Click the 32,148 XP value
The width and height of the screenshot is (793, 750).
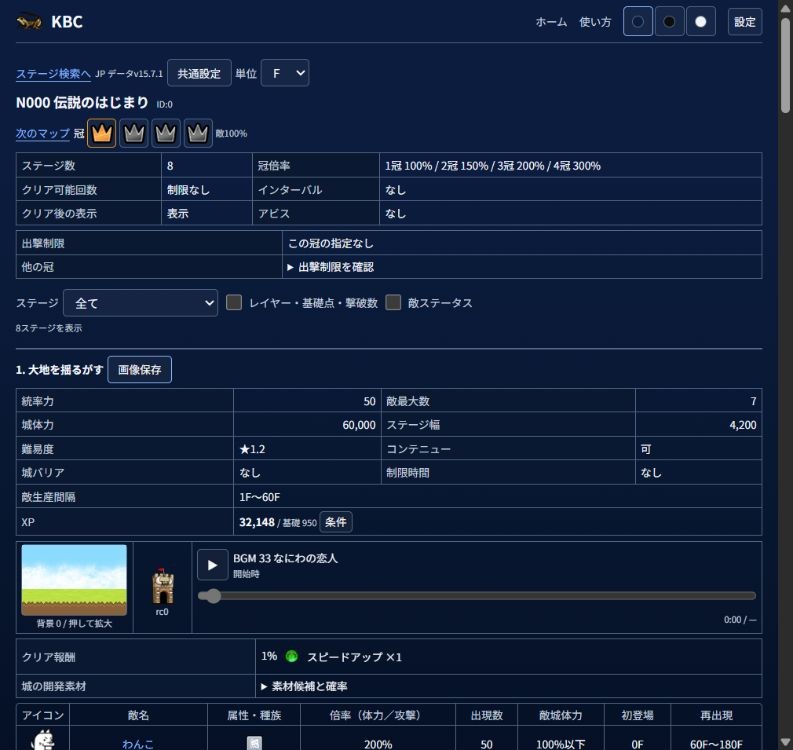point(257,522)
